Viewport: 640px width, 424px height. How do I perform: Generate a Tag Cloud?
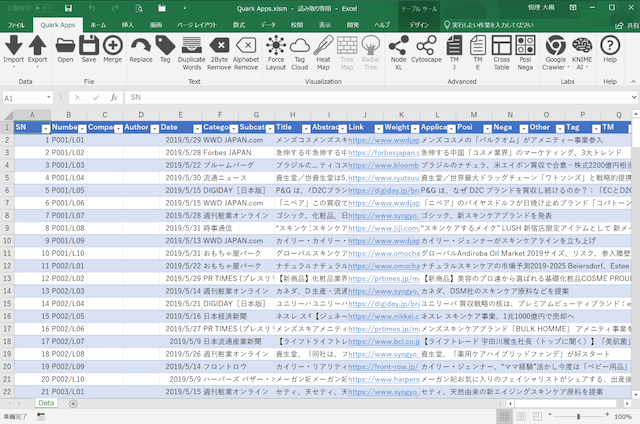tap(300, 45)
